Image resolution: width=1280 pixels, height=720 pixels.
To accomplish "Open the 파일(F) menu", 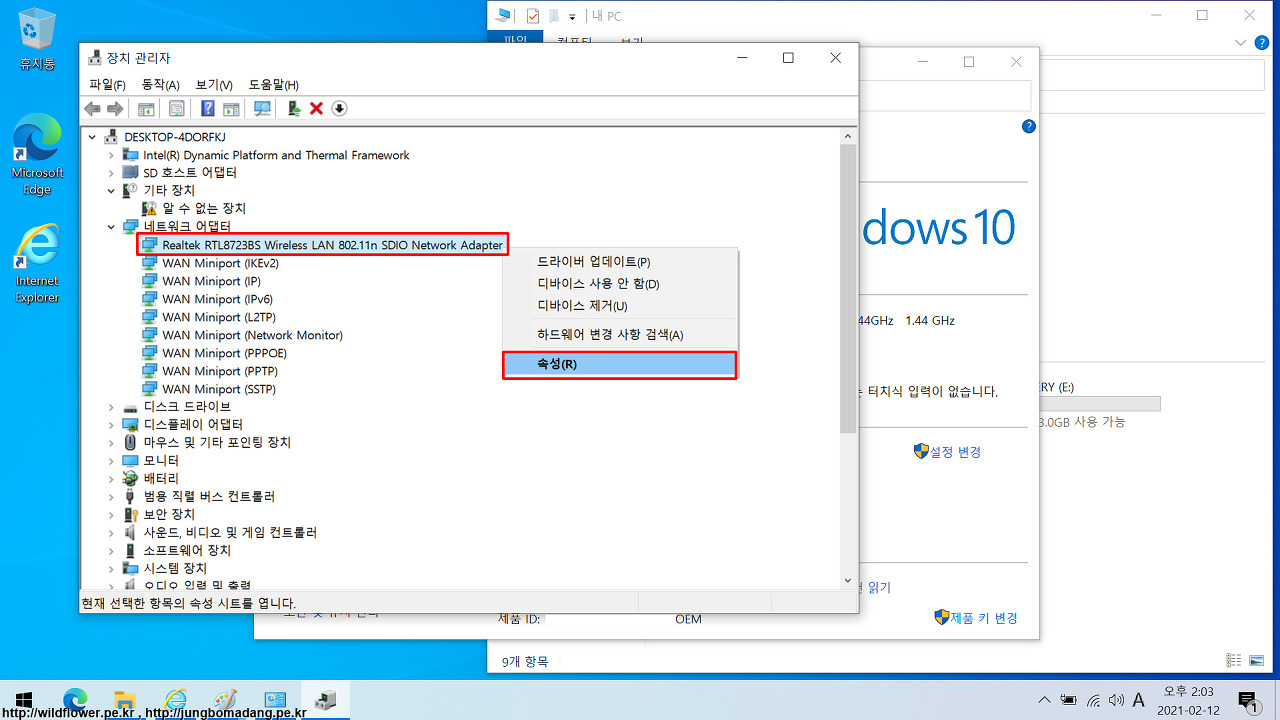I will tap(107, 85).
